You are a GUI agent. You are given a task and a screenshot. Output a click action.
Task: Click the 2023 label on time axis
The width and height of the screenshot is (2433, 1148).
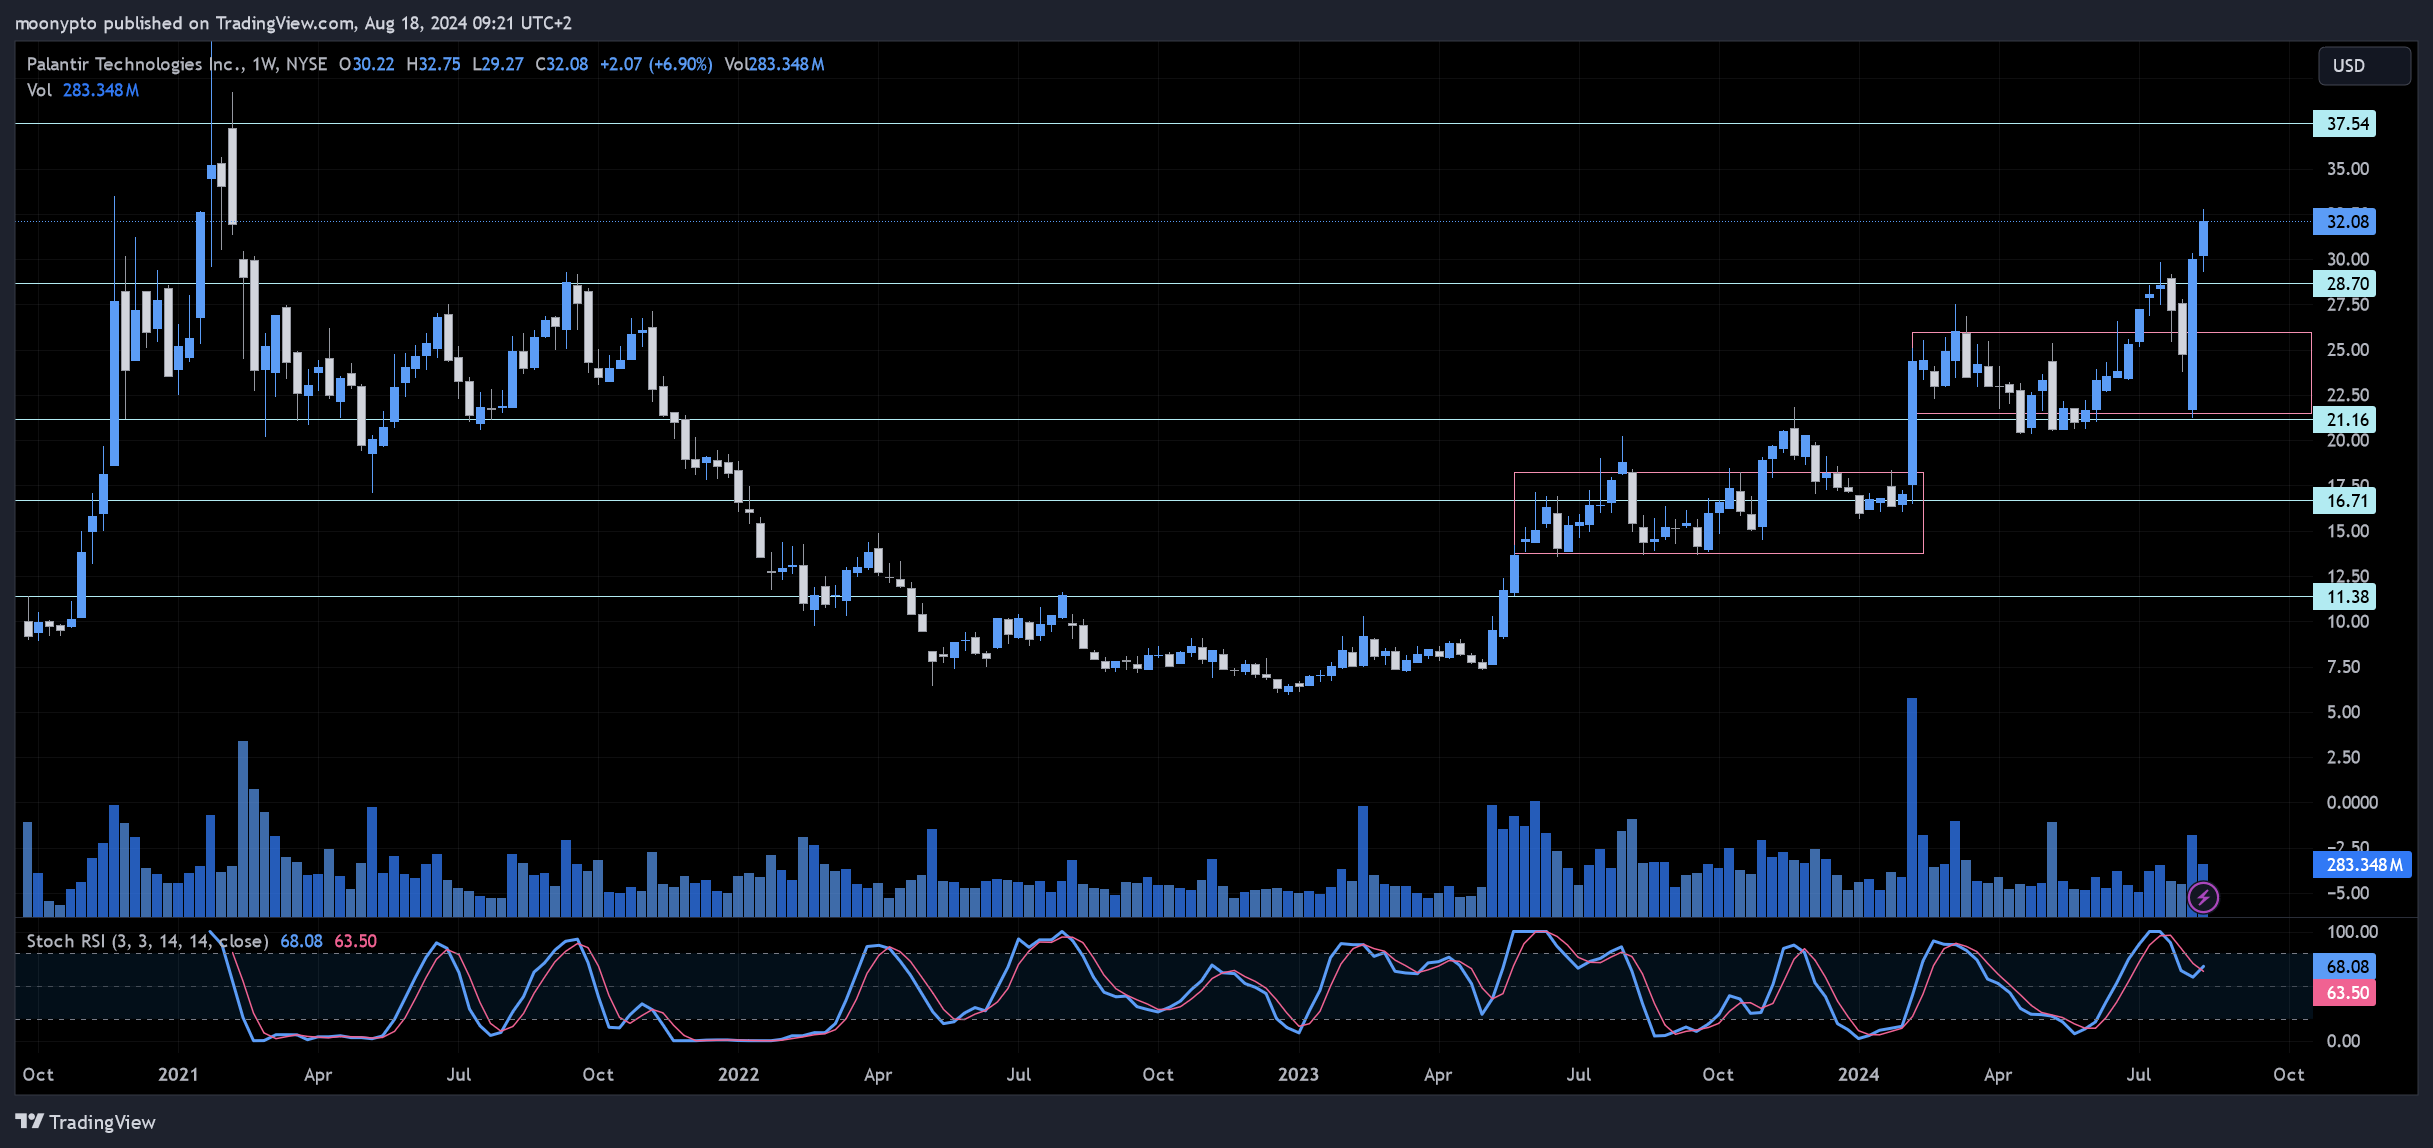point(1298,1074)
